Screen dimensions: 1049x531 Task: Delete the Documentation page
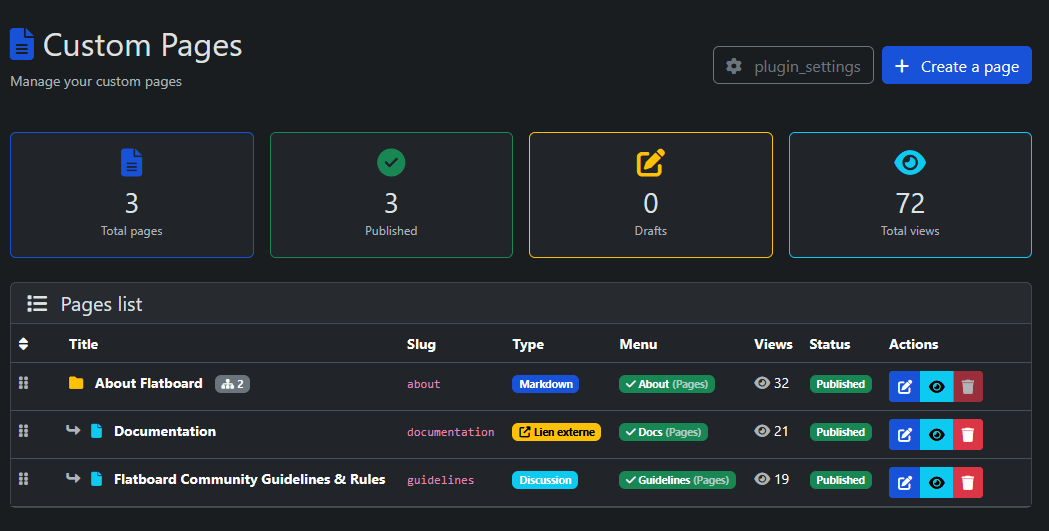coord(967,435)
